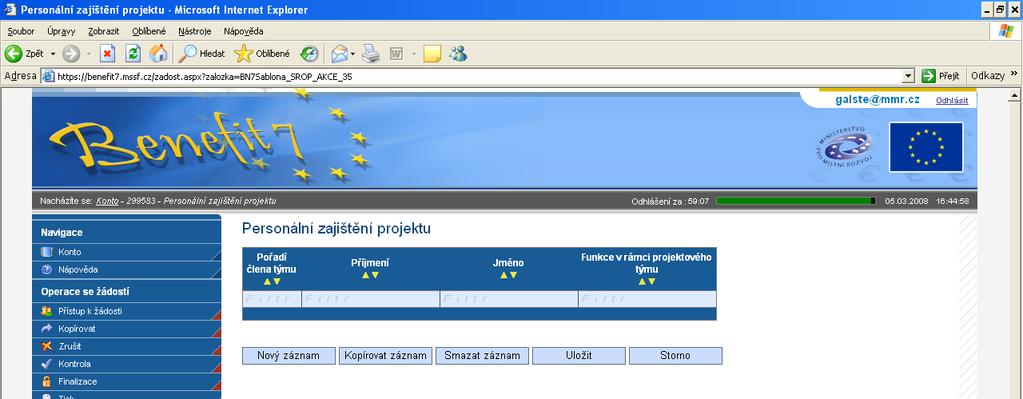This screenshot has height=399, width=1023.
Task: Open the Messenger icon in toolbar
Action: [x=459, y=53]
